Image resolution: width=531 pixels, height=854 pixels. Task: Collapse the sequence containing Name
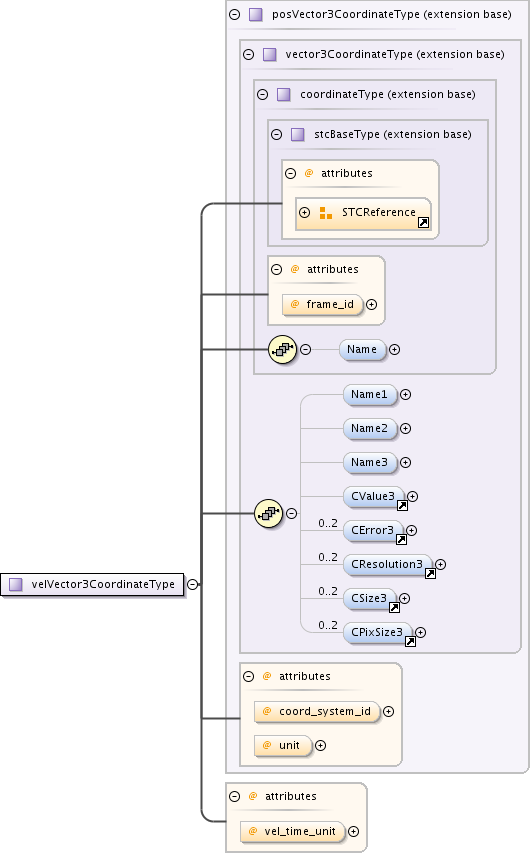click(x=306, y=350)
